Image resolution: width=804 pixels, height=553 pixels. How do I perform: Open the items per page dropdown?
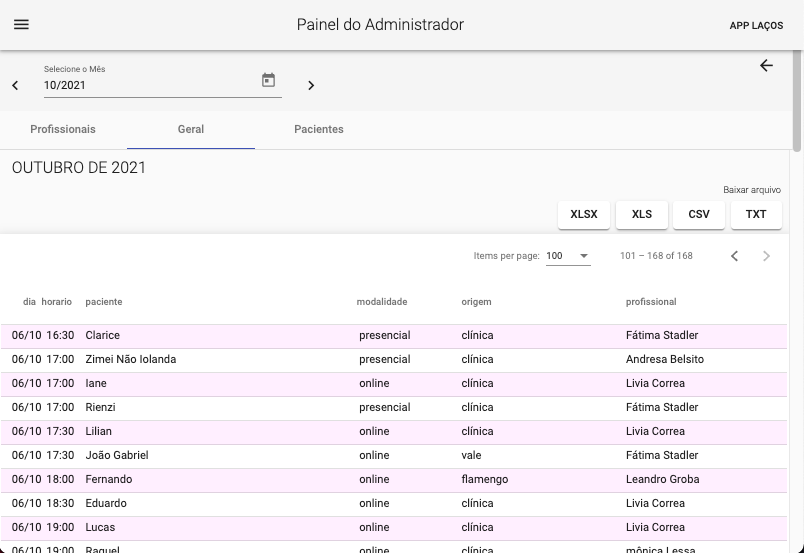568,256
